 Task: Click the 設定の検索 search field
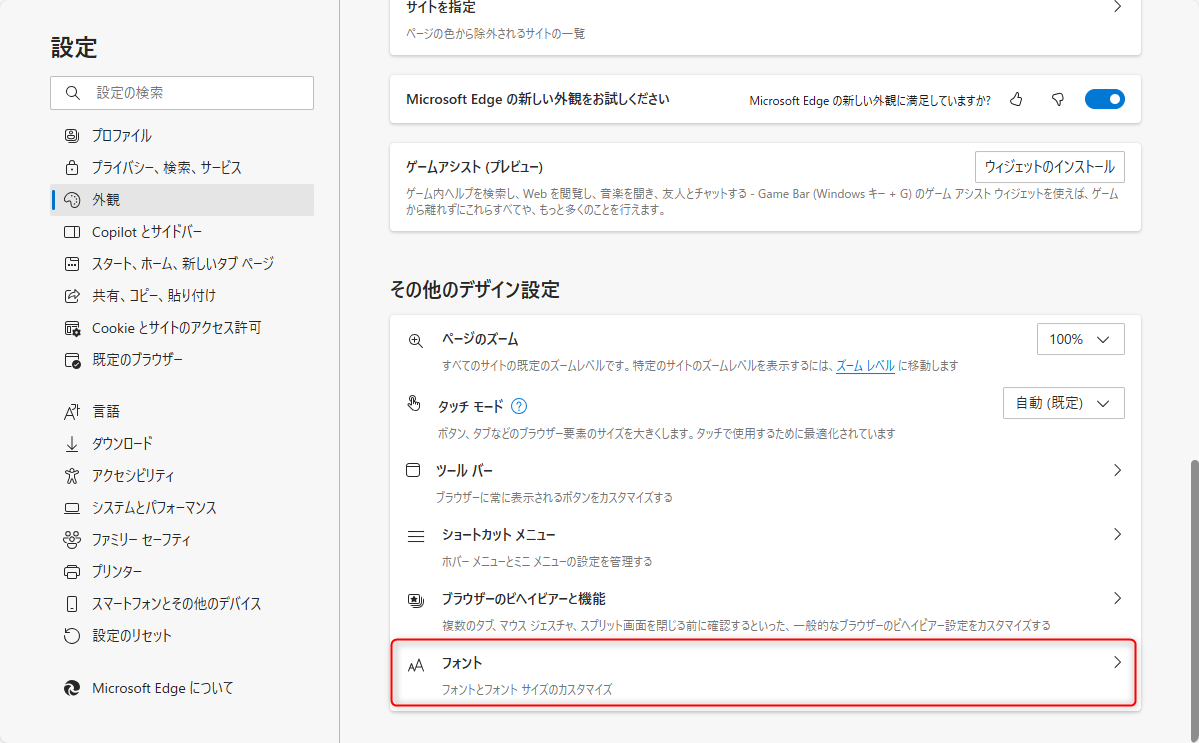click(x=182, y=92)
